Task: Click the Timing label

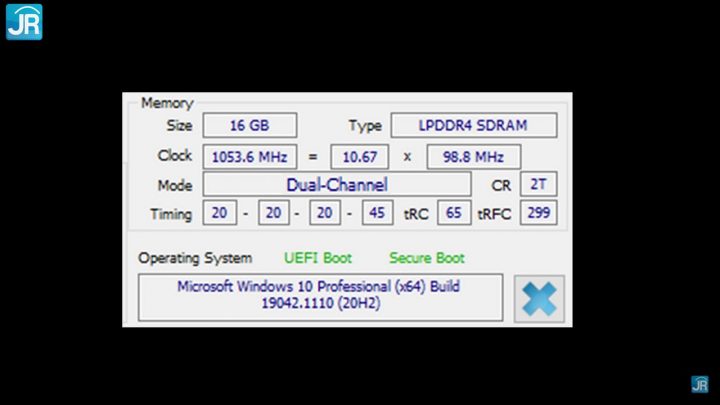Action: click(171, 214)
